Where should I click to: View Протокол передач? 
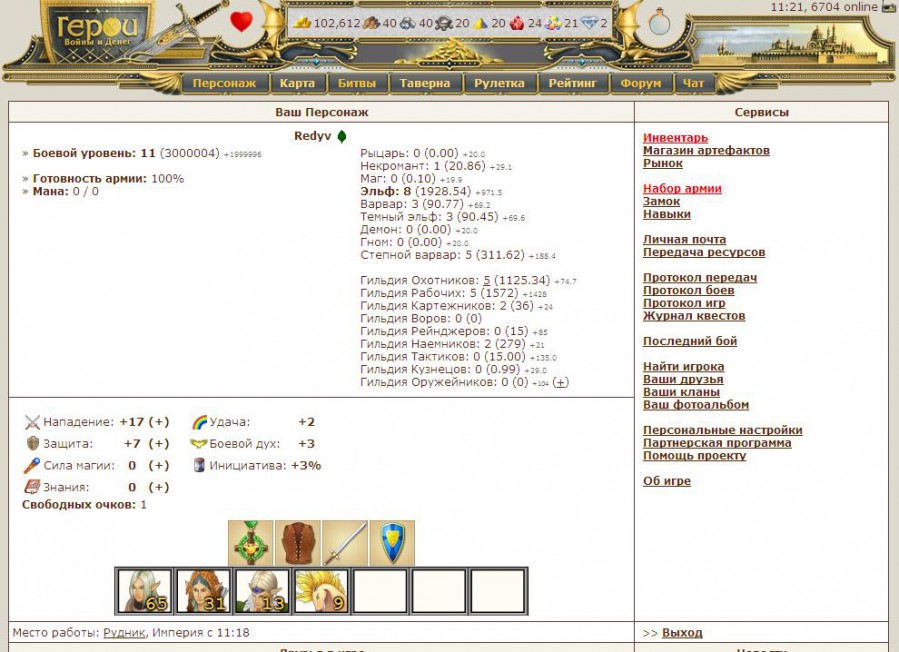tap(700, 278)
